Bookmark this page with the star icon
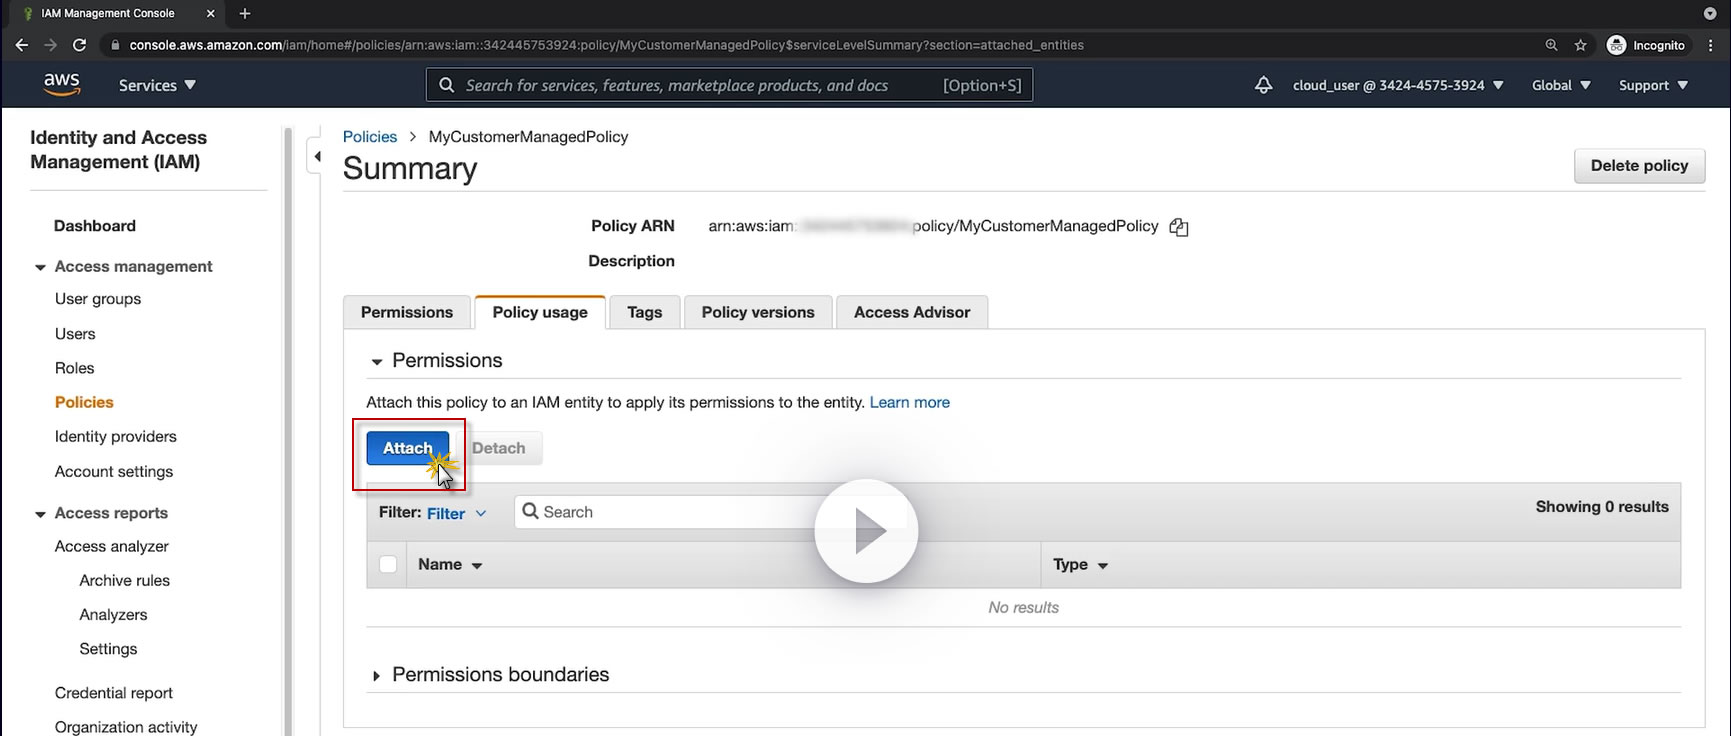Image resolution: width=1731 pixels, height=736 pixels. [x=1580, y=45]
